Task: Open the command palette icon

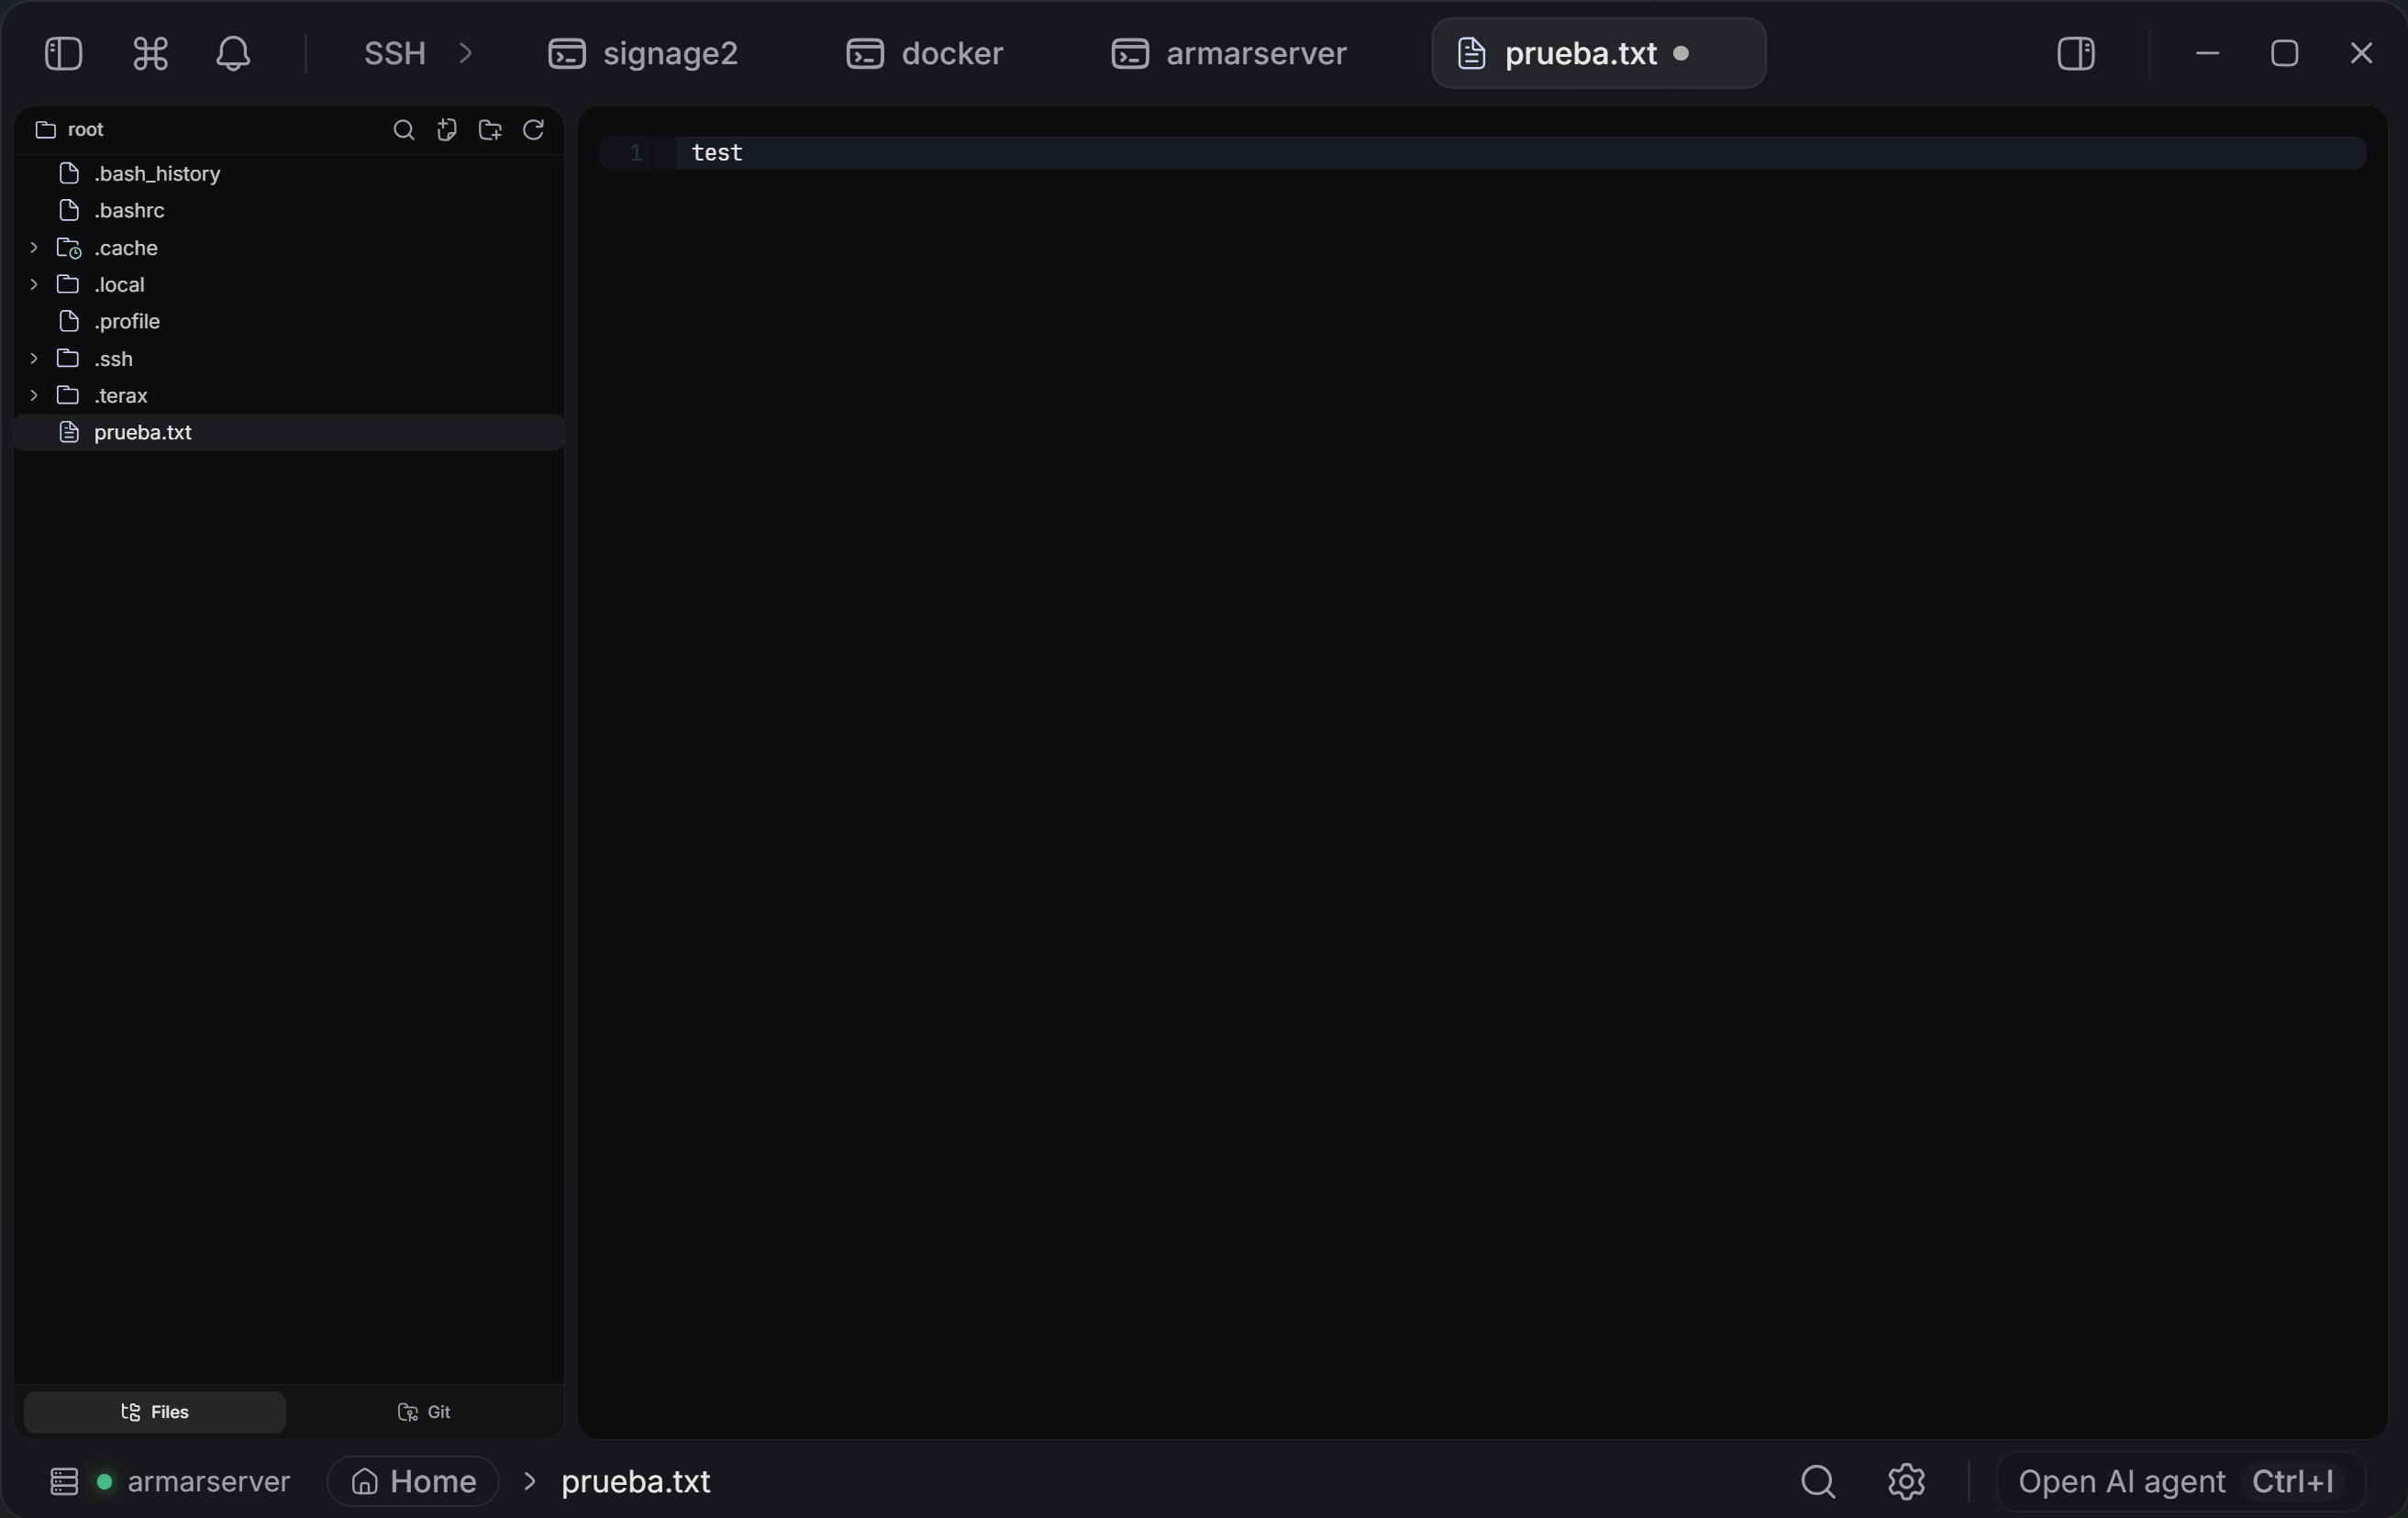Action: coord(150,53)
